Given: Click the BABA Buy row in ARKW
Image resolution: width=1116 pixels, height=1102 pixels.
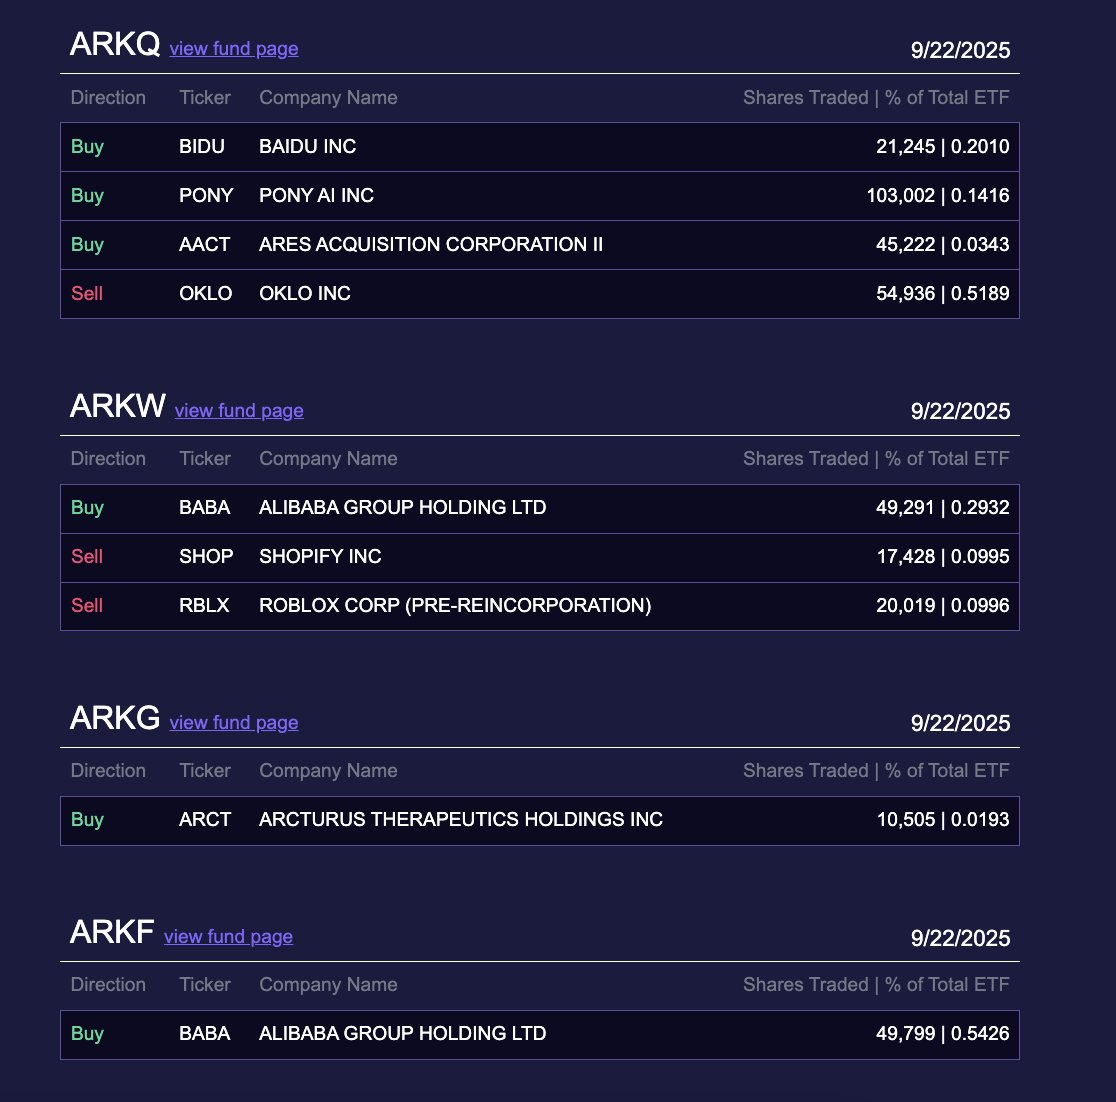Looking at the screenshot, I should click(x=403, y=507).
